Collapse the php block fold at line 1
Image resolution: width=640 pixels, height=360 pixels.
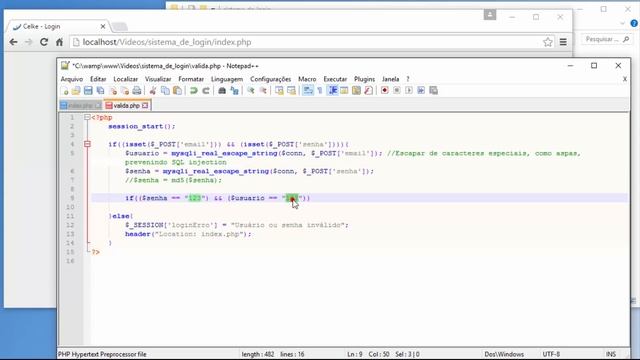click(x=87, y=118)
